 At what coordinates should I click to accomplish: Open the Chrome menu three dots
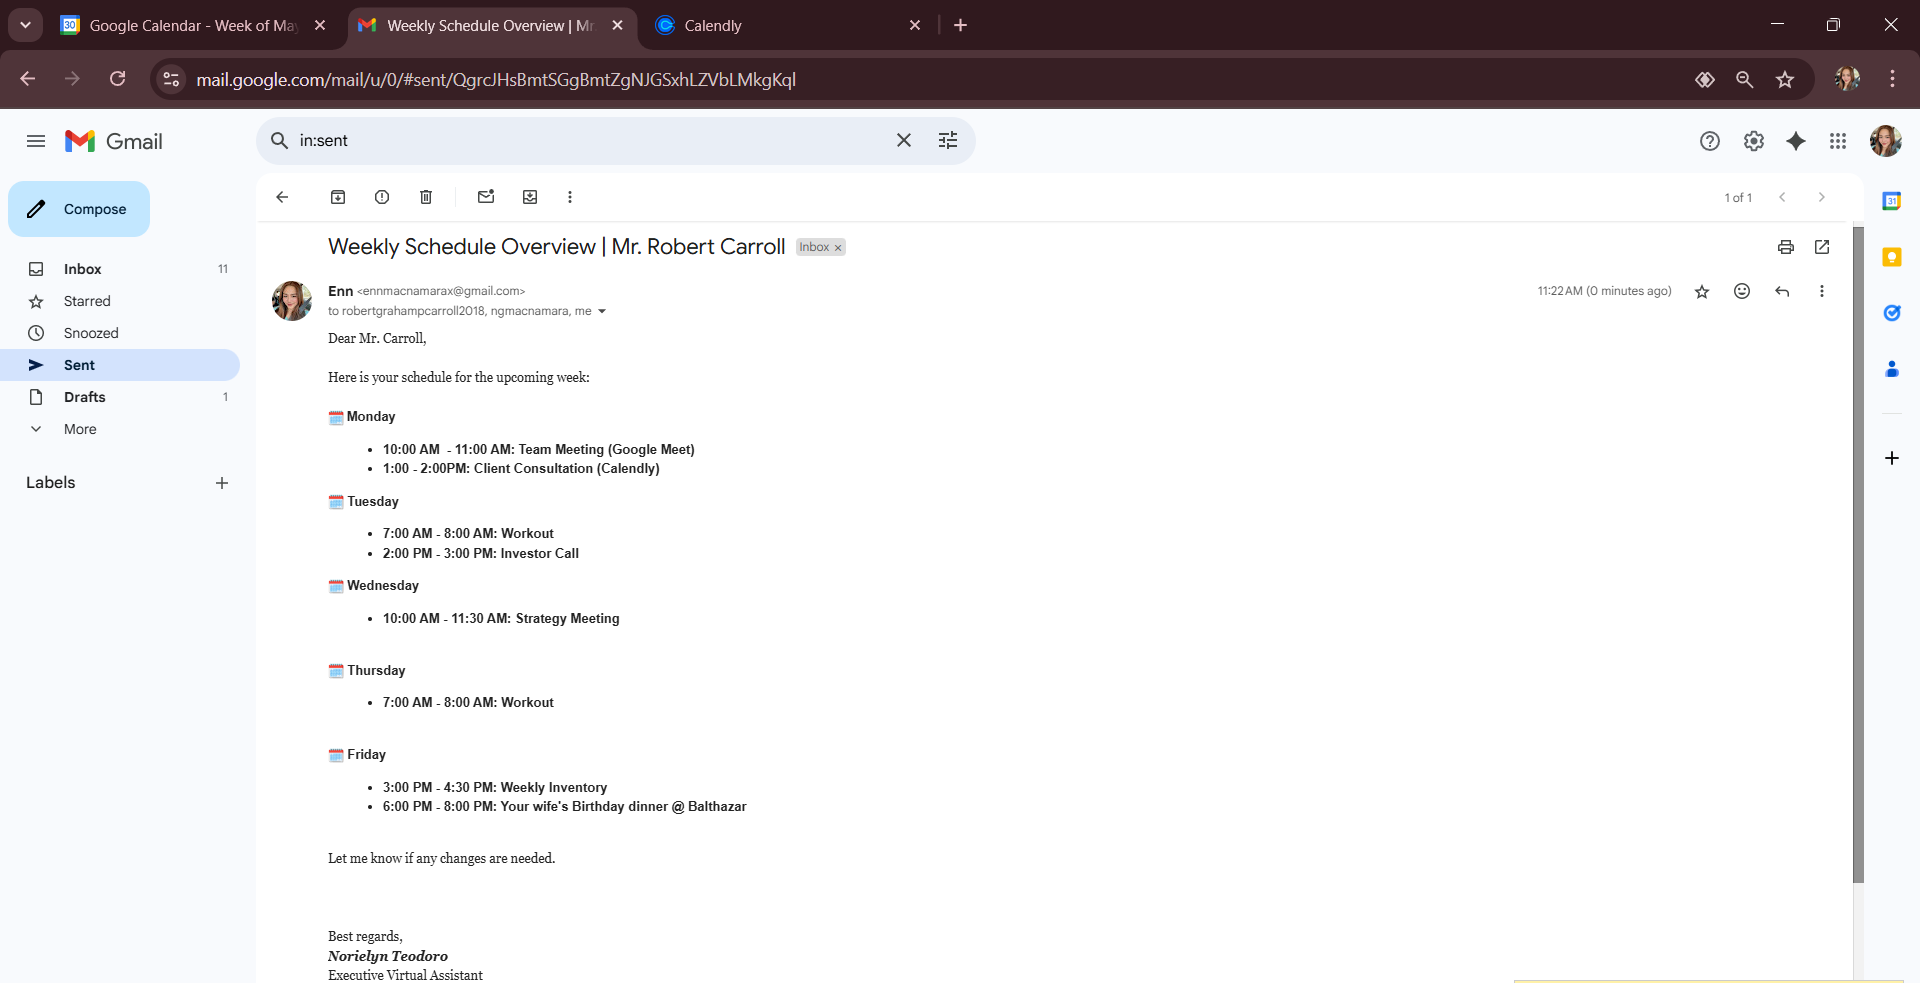[x=1892, y=79]
